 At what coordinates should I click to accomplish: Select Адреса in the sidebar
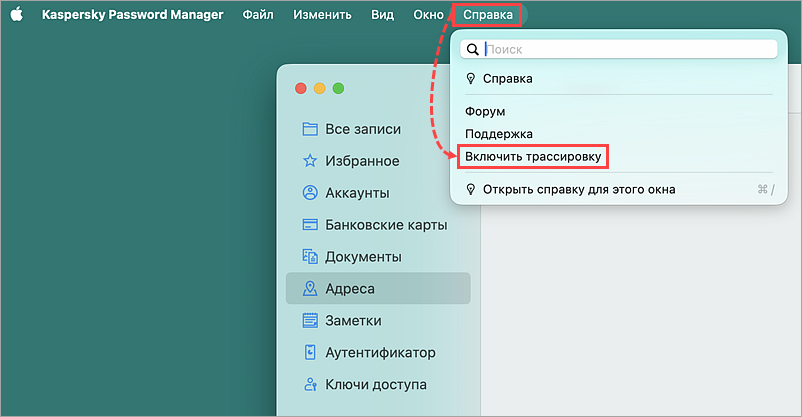pyautogui.click(x=378, y=288)
